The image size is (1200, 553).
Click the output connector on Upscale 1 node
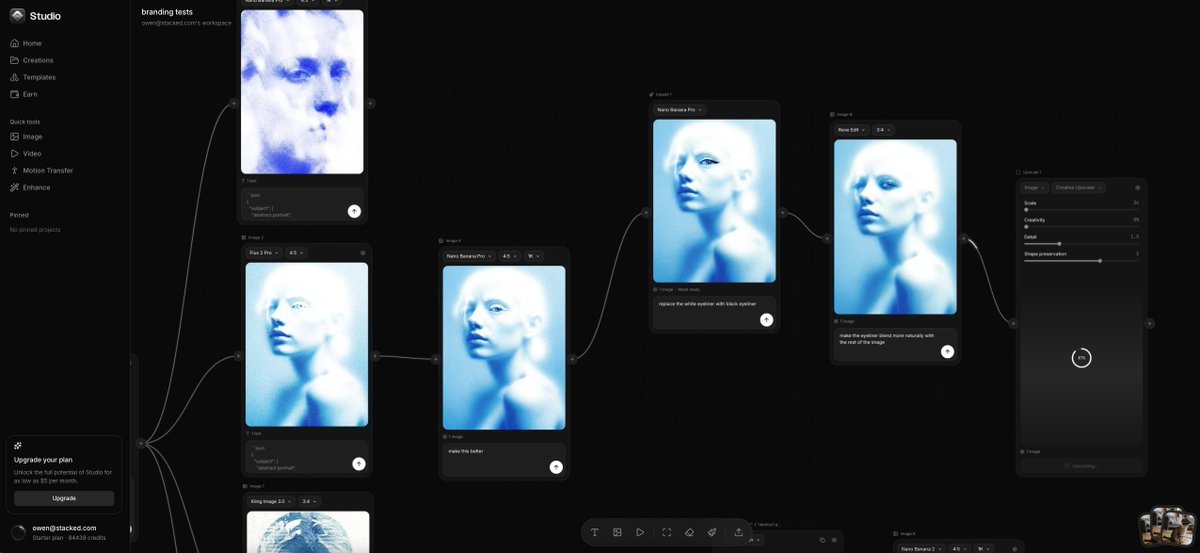[x=1150, y=323]
